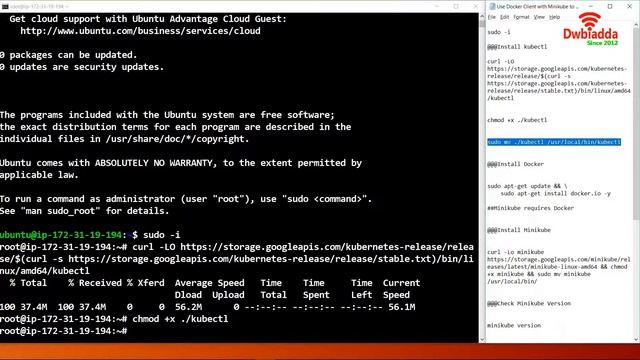Minimize the terminal window
The width and height of the screenshot is (640, 360).
pos(437,7)
